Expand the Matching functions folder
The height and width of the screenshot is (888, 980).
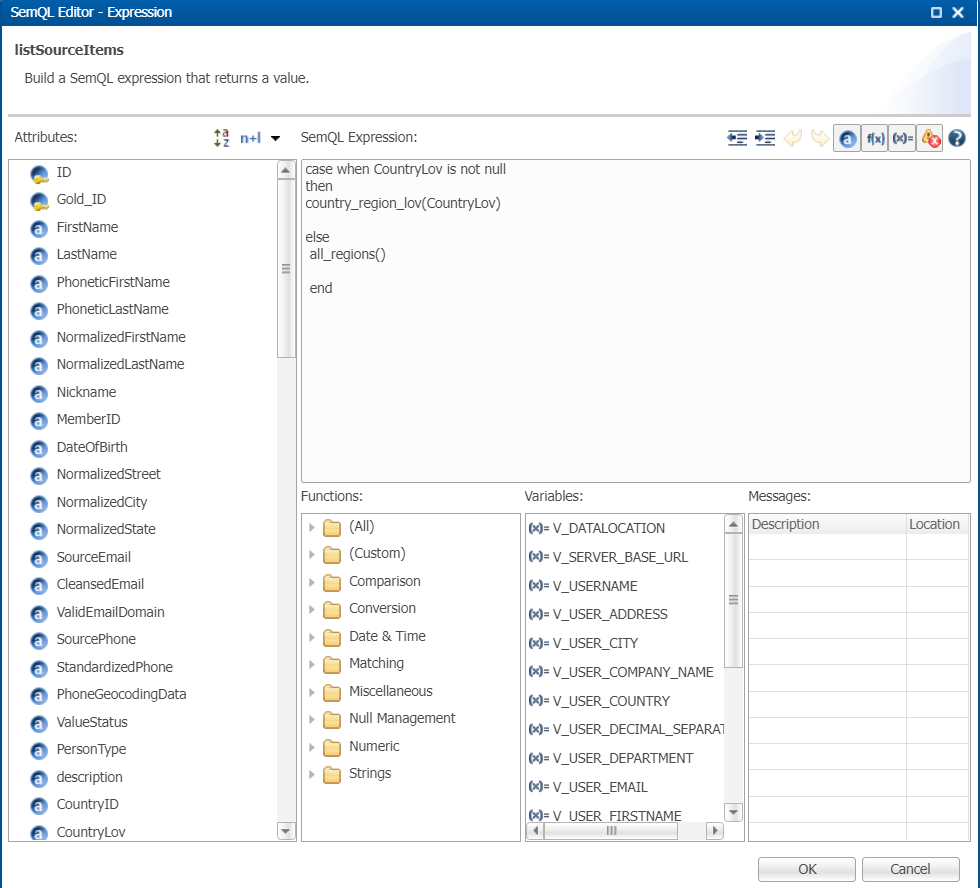[x=312, y=664]
